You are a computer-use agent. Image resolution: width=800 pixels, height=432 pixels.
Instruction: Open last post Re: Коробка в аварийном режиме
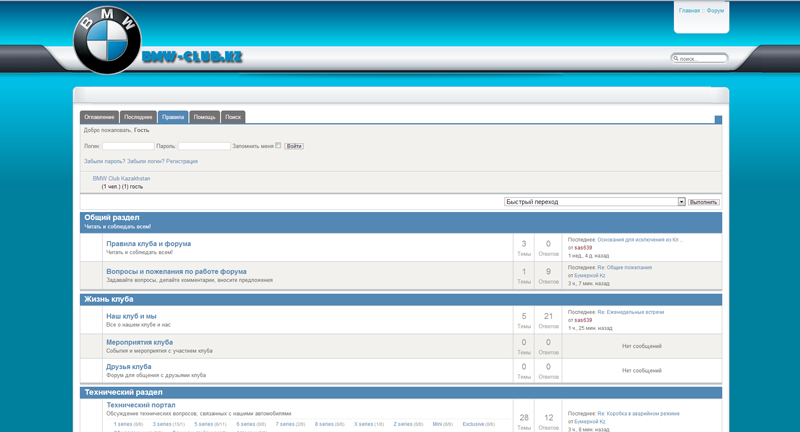638,414
